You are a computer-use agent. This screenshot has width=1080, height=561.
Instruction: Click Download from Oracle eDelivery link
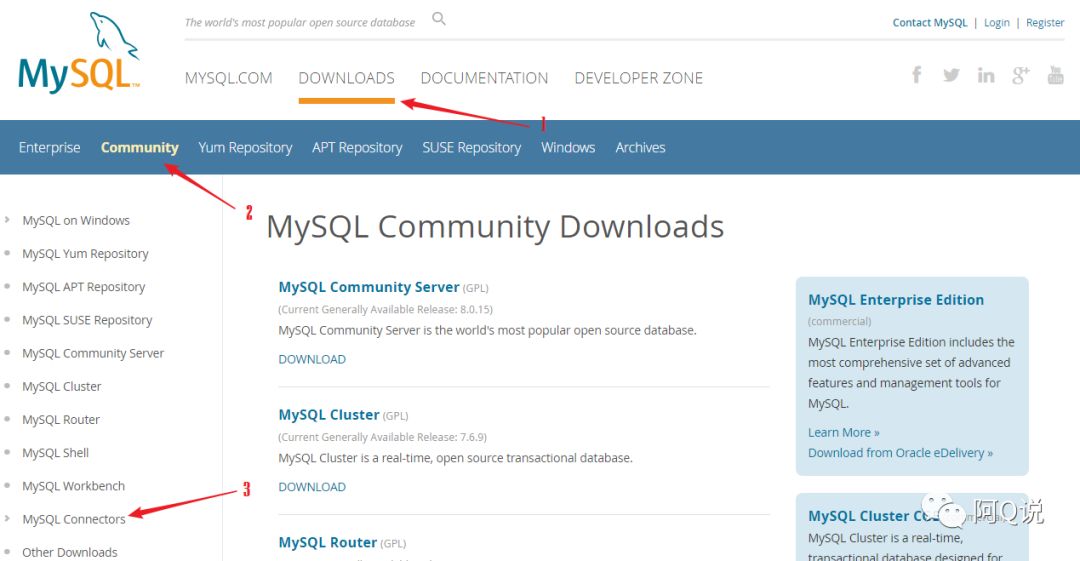900,453
